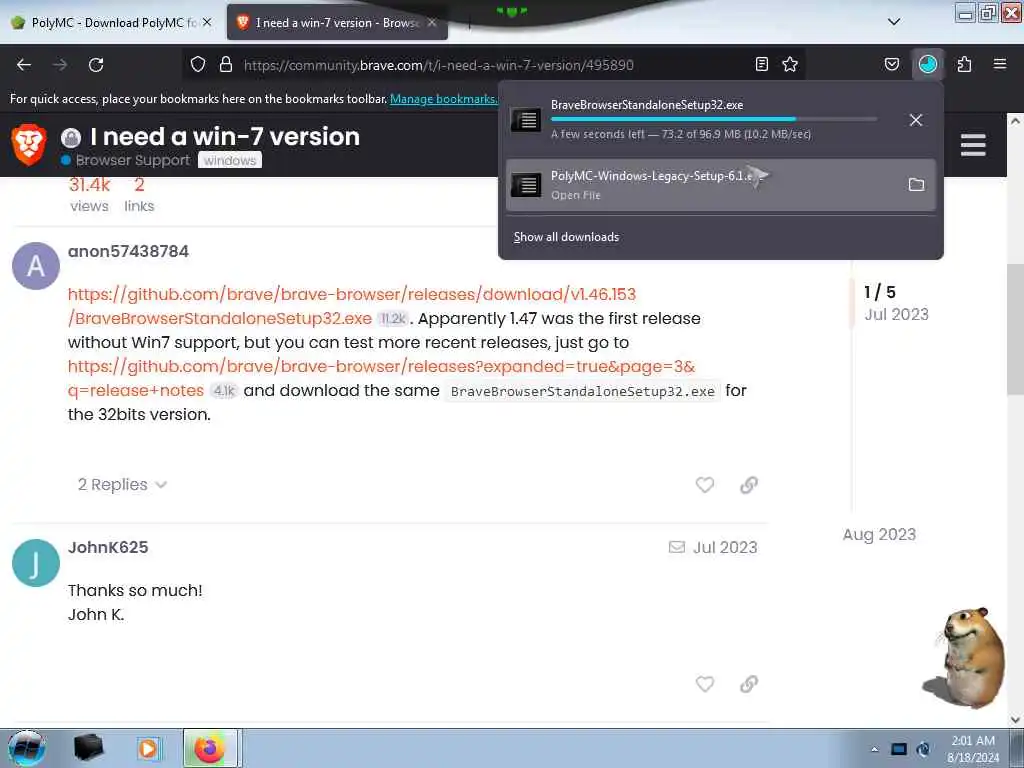Expand the 2 Replies dropdown
The height and width of the screenshot is (768, 1024).
(122, 485)
